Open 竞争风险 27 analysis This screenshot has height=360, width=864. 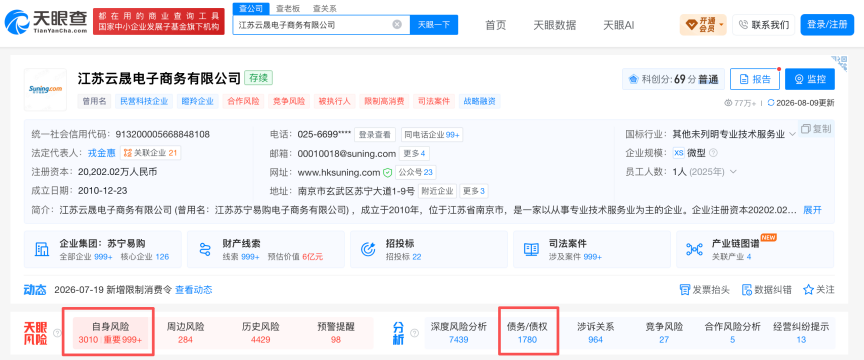click(663, 333)
